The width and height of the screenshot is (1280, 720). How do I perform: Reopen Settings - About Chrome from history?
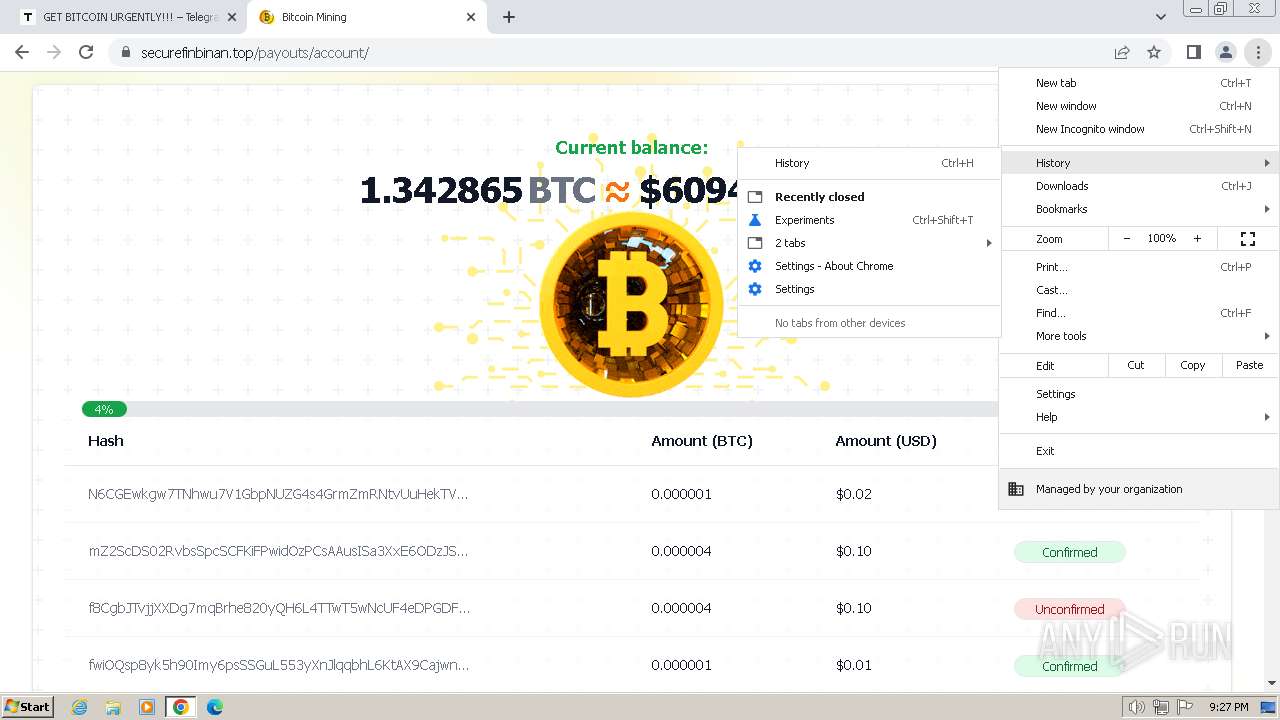(869, 266)
